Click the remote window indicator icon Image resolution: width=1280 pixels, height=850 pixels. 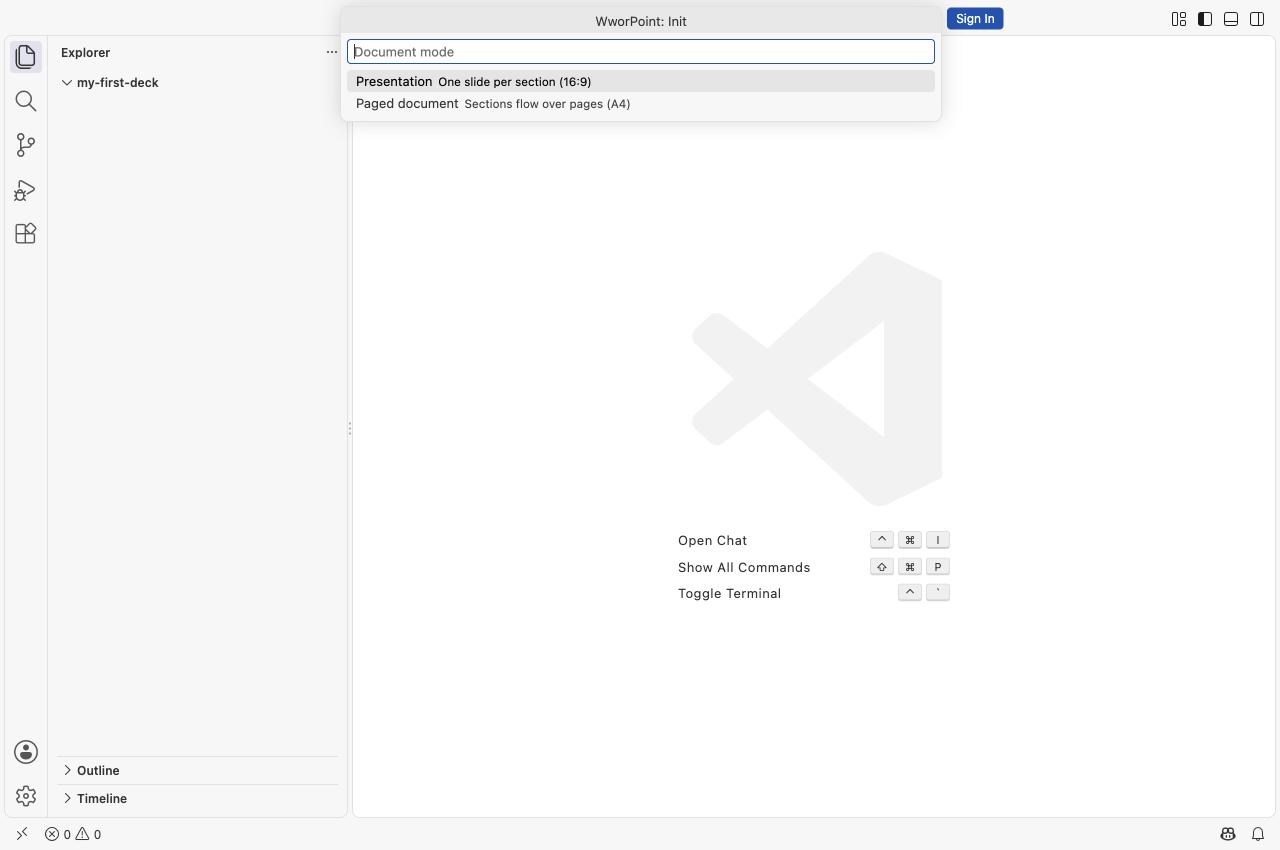(22, 834)
